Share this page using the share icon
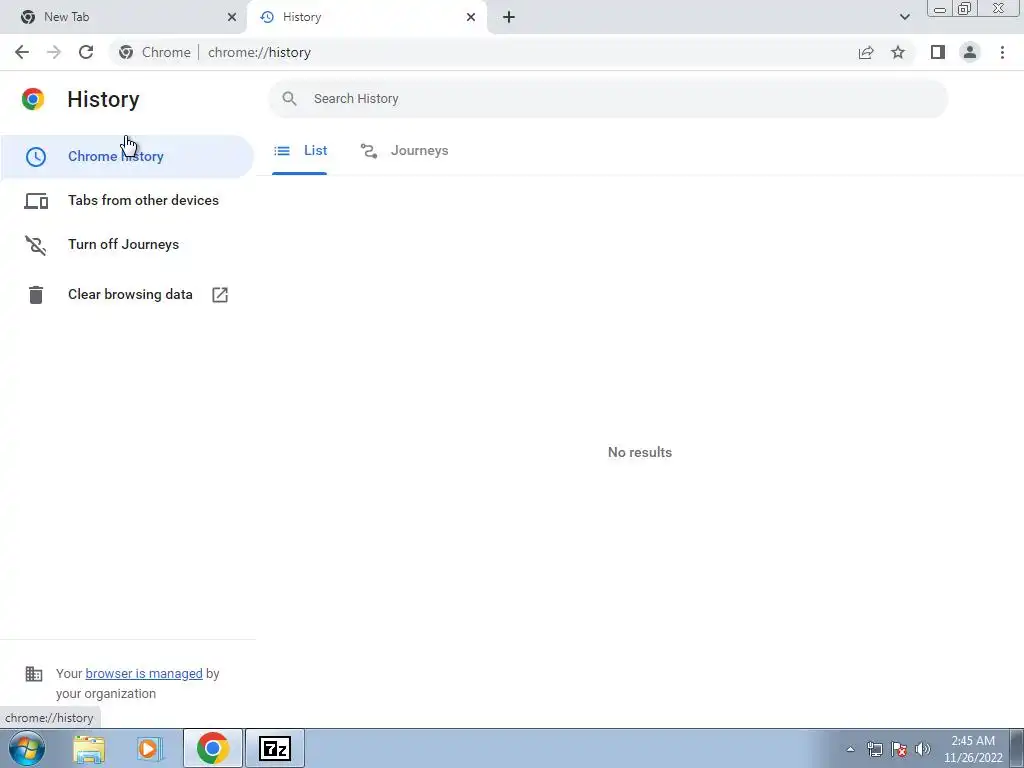The width and height of the screenshot is (1024, 768). [x=866, y=52]
